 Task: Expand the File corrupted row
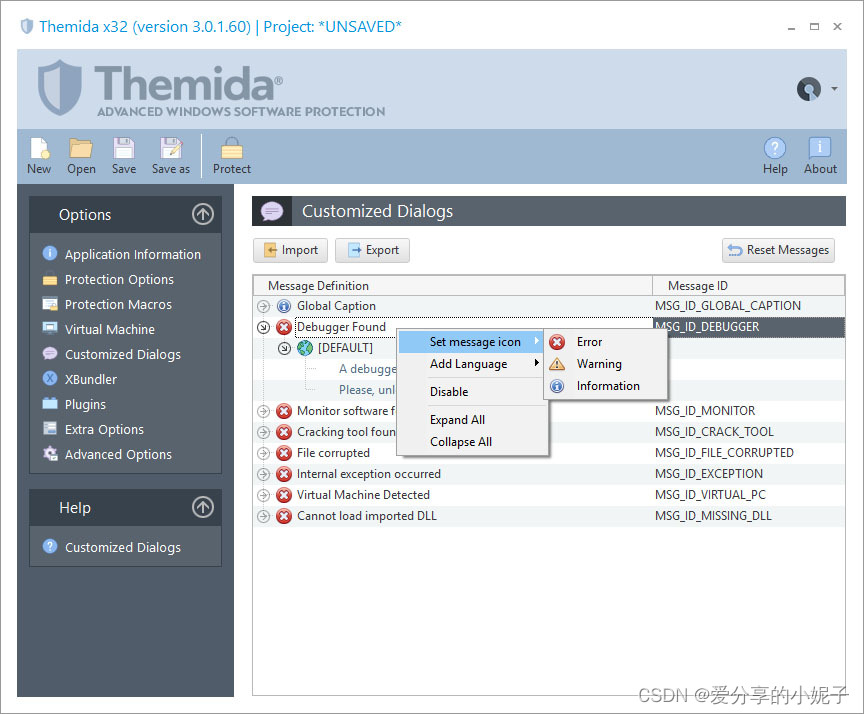coord(263,453)
